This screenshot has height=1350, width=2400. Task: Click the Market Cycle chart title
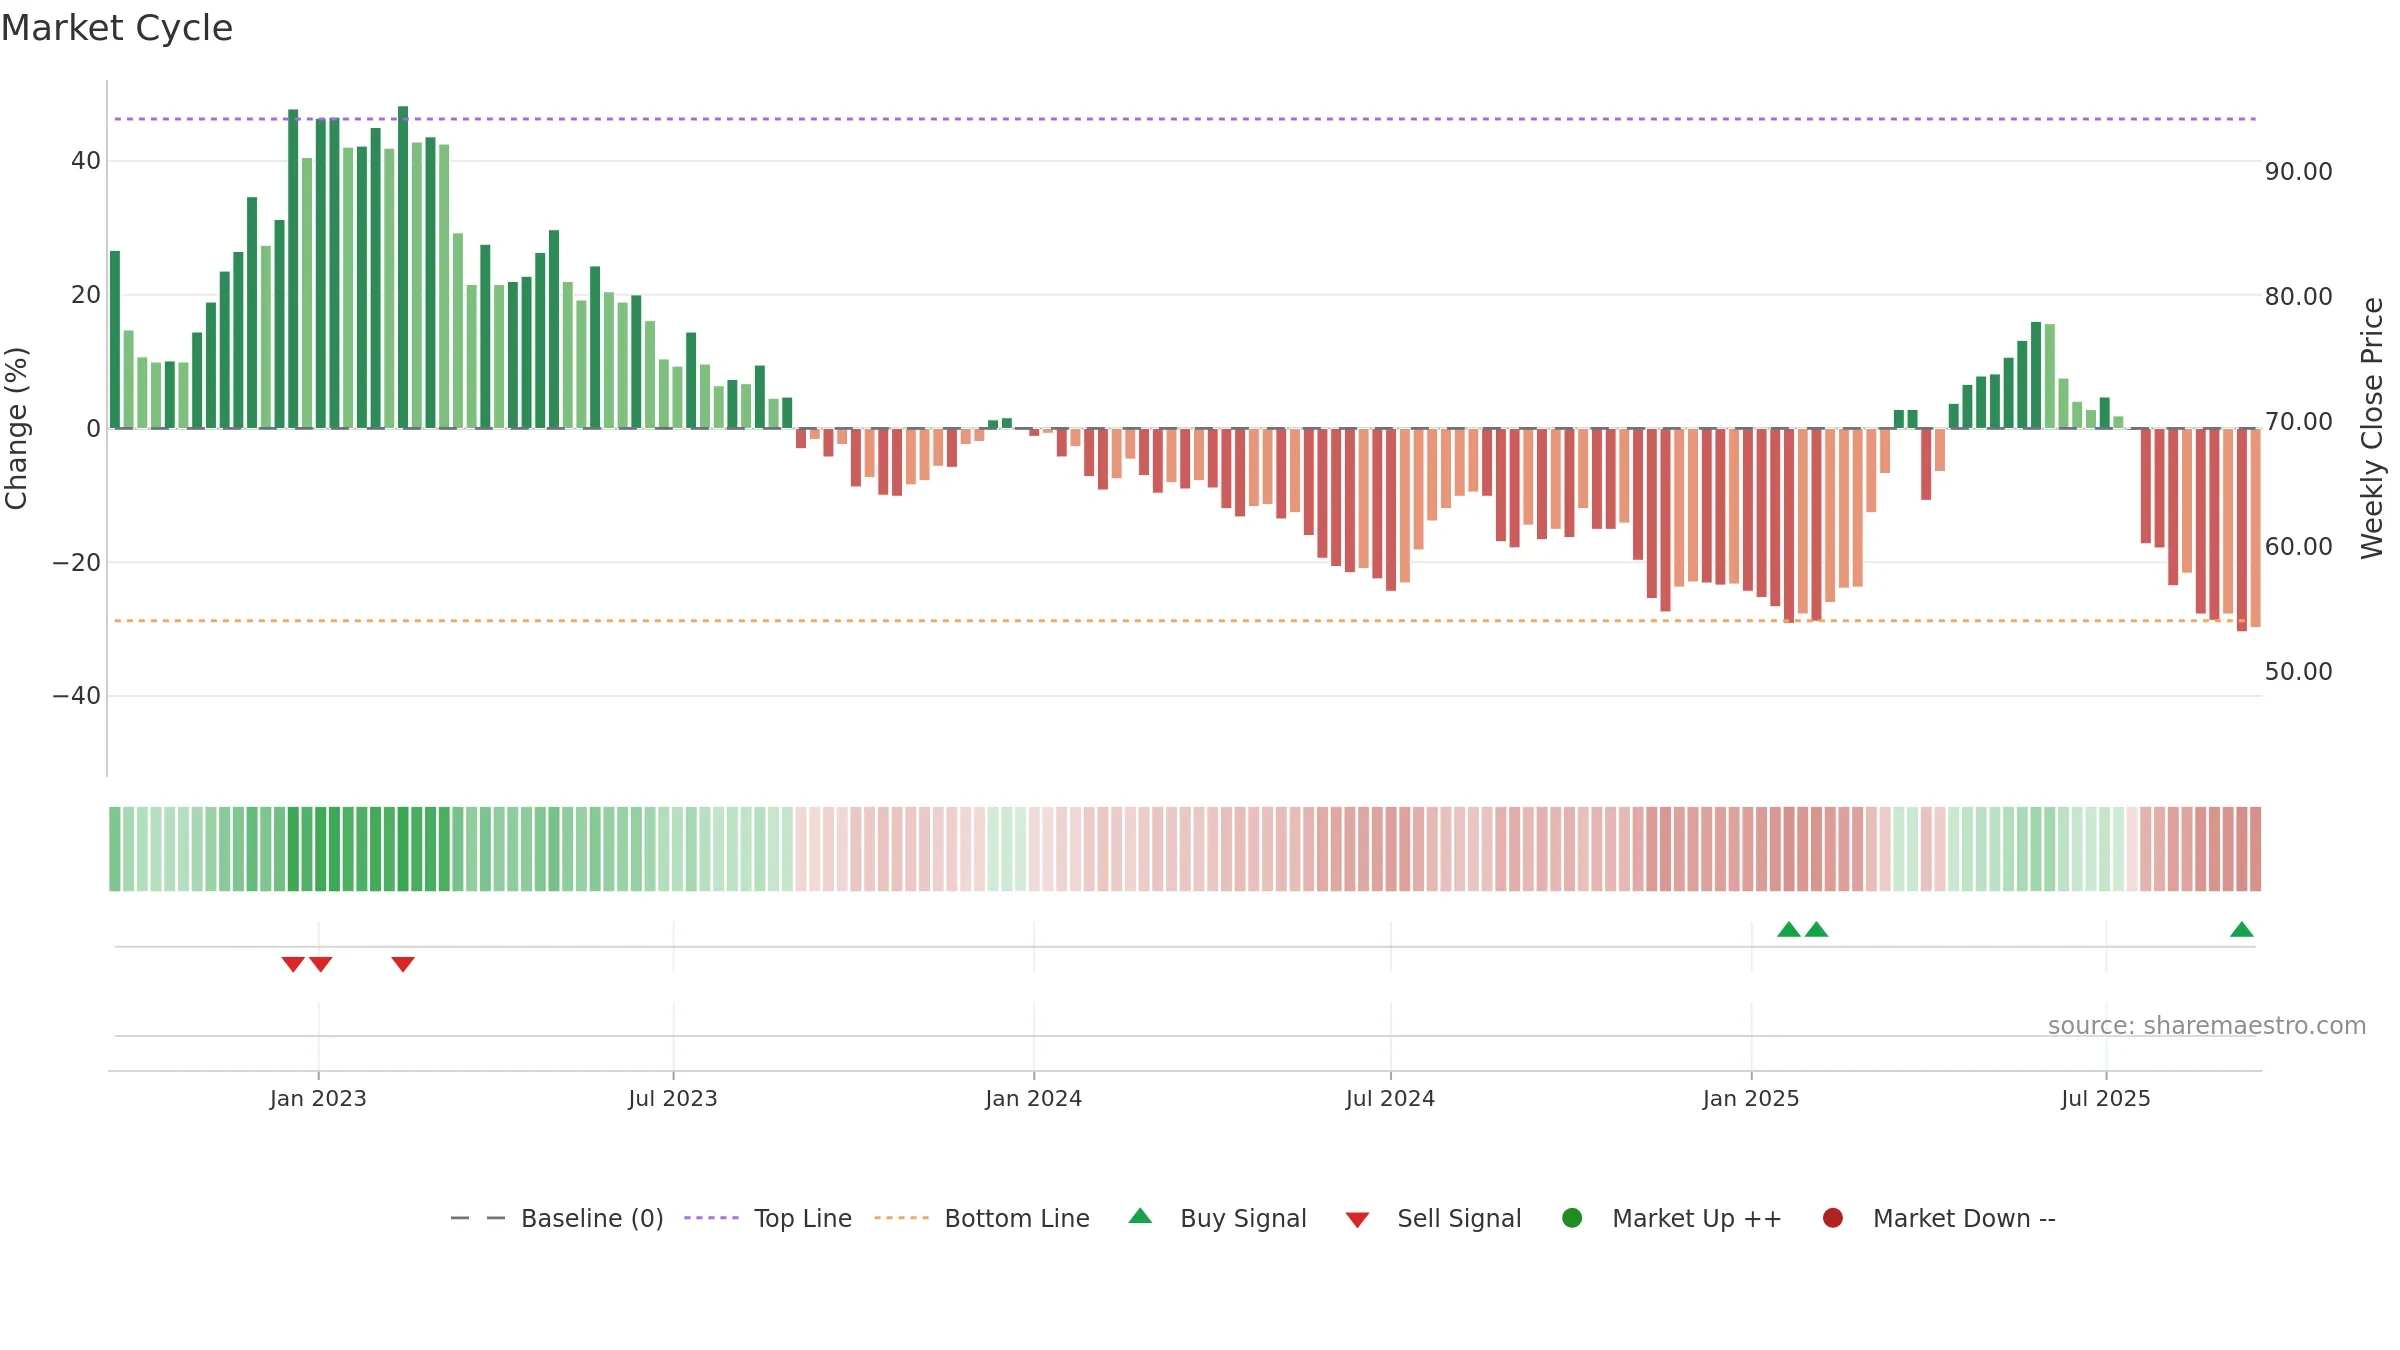(117, 28)
